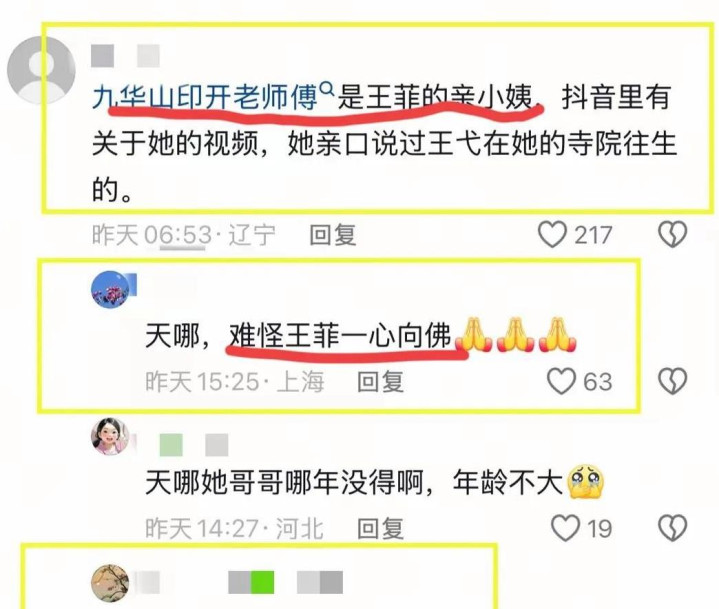Image resolution: width=719 pixels, height=609 pixels.
Task: Like the comment with 19 likes
Action: point(565,528)
